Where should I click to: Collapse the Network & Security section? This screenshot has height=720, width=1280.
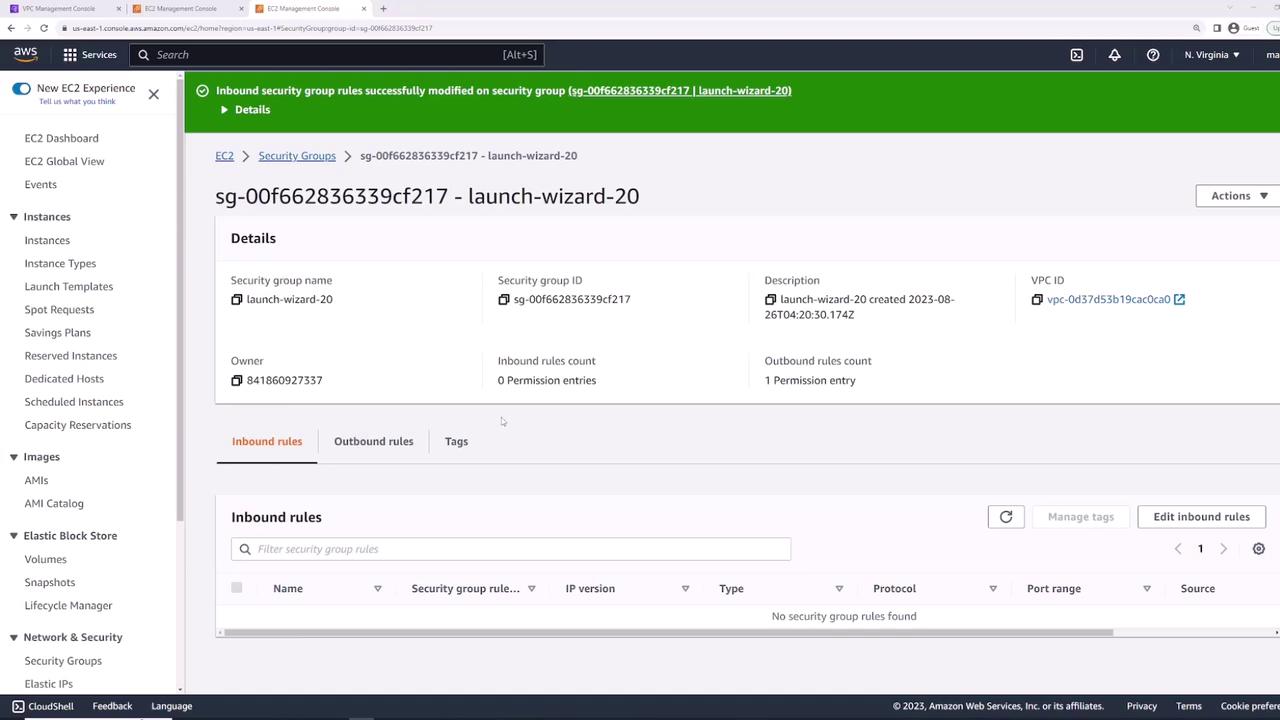coord(14,637)
